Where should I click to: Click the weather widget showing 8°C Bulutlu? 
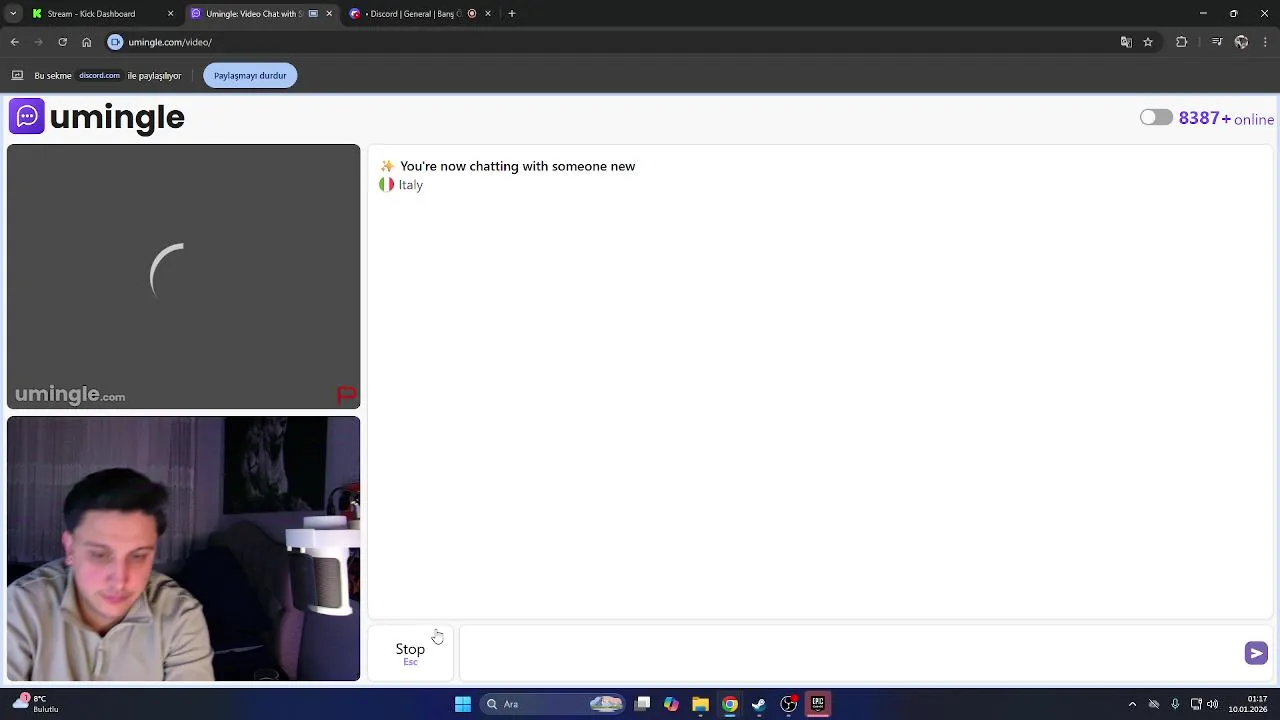36,704
